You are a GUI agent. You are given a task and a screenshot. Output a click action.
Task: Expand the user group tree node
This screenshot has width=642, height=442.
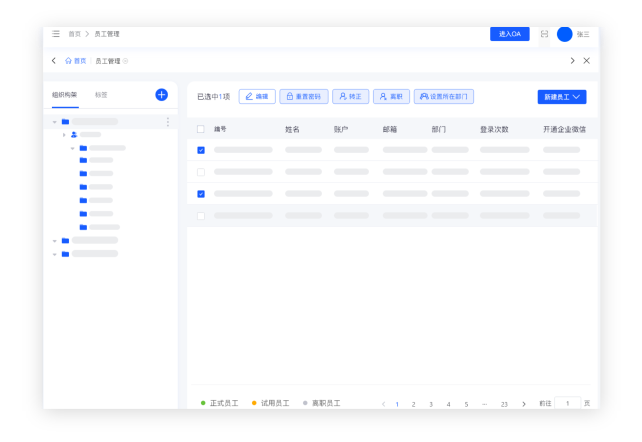pos(64,134)
